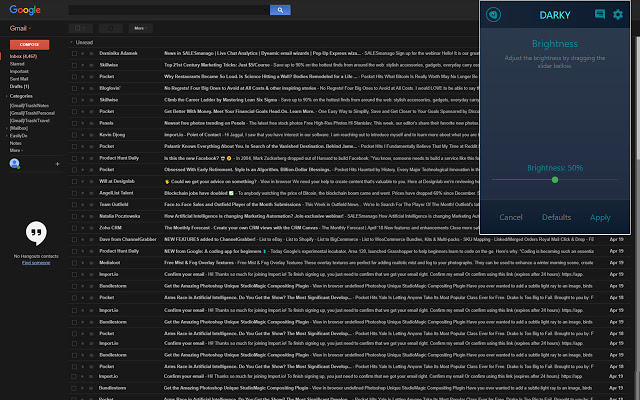The image size is (640, 400).
Task: Mark the Team Outfield email as important
Action: (x=91, y=204)
